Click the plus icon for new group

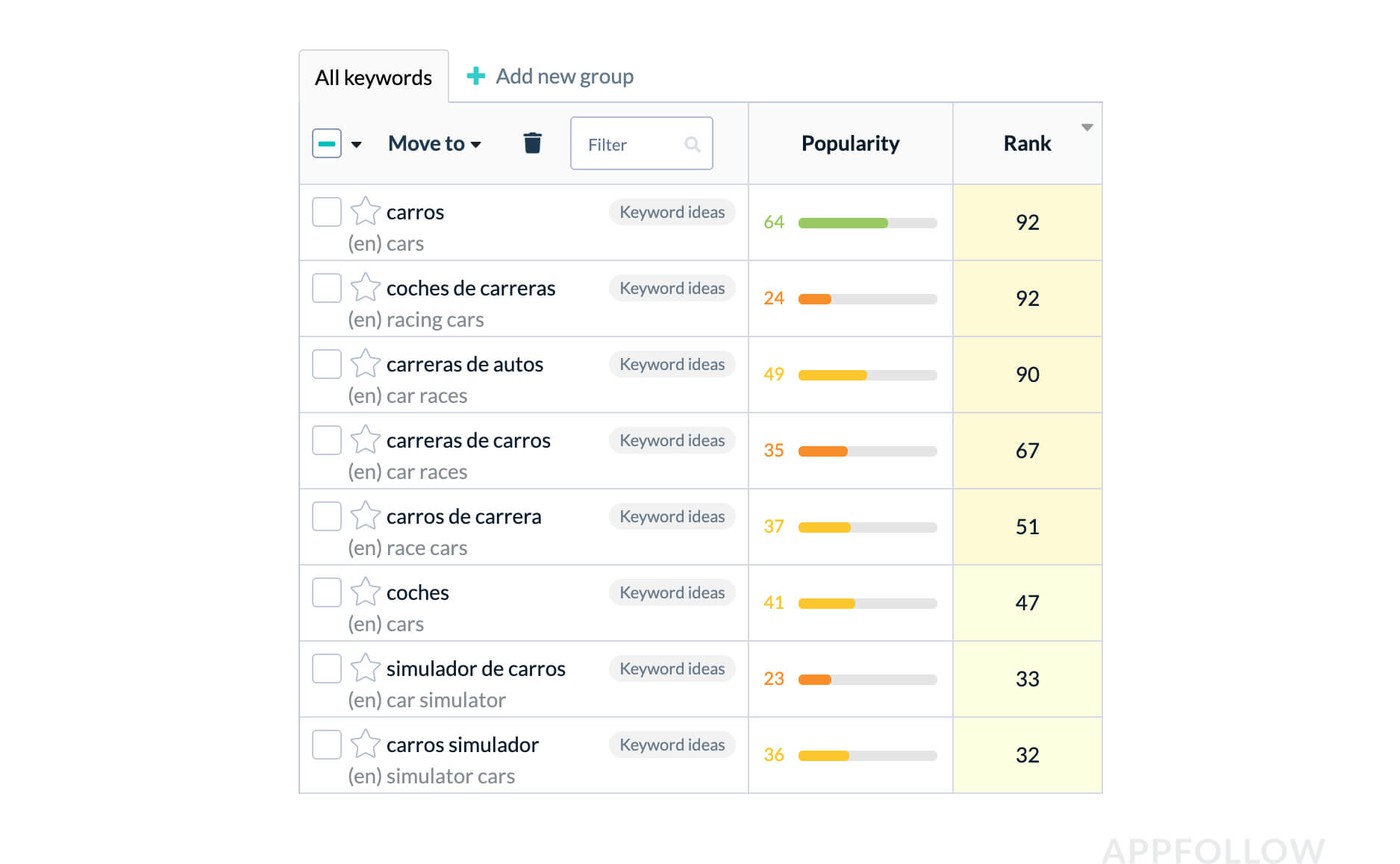pyautogui.click(x=476, y=76)
